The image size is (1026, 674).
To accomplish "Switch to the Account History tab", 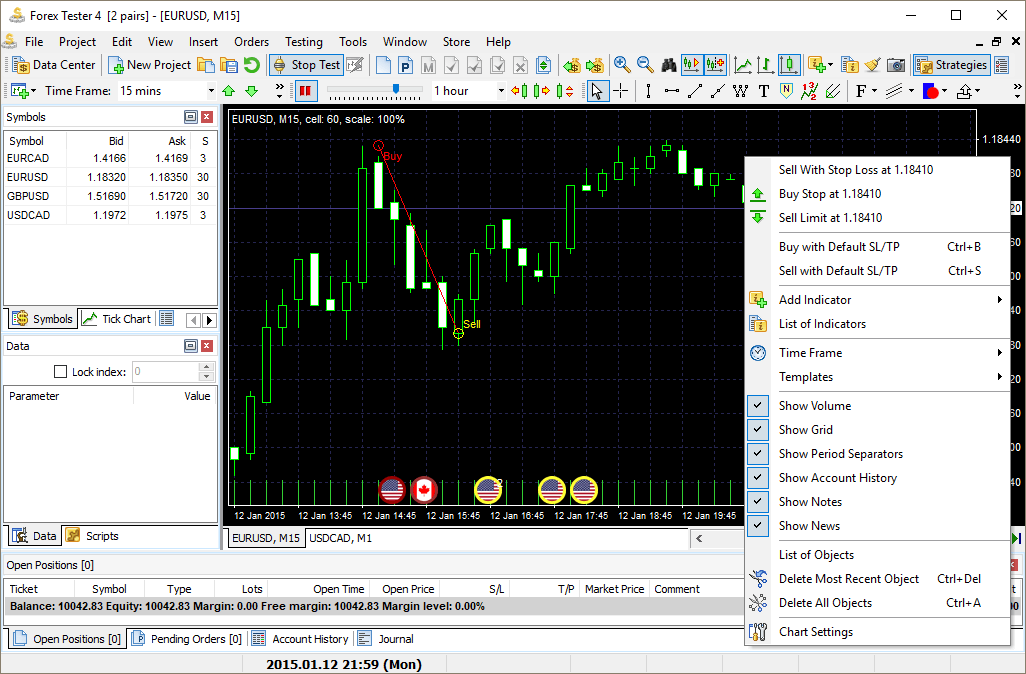I will (x=302, y=639).
